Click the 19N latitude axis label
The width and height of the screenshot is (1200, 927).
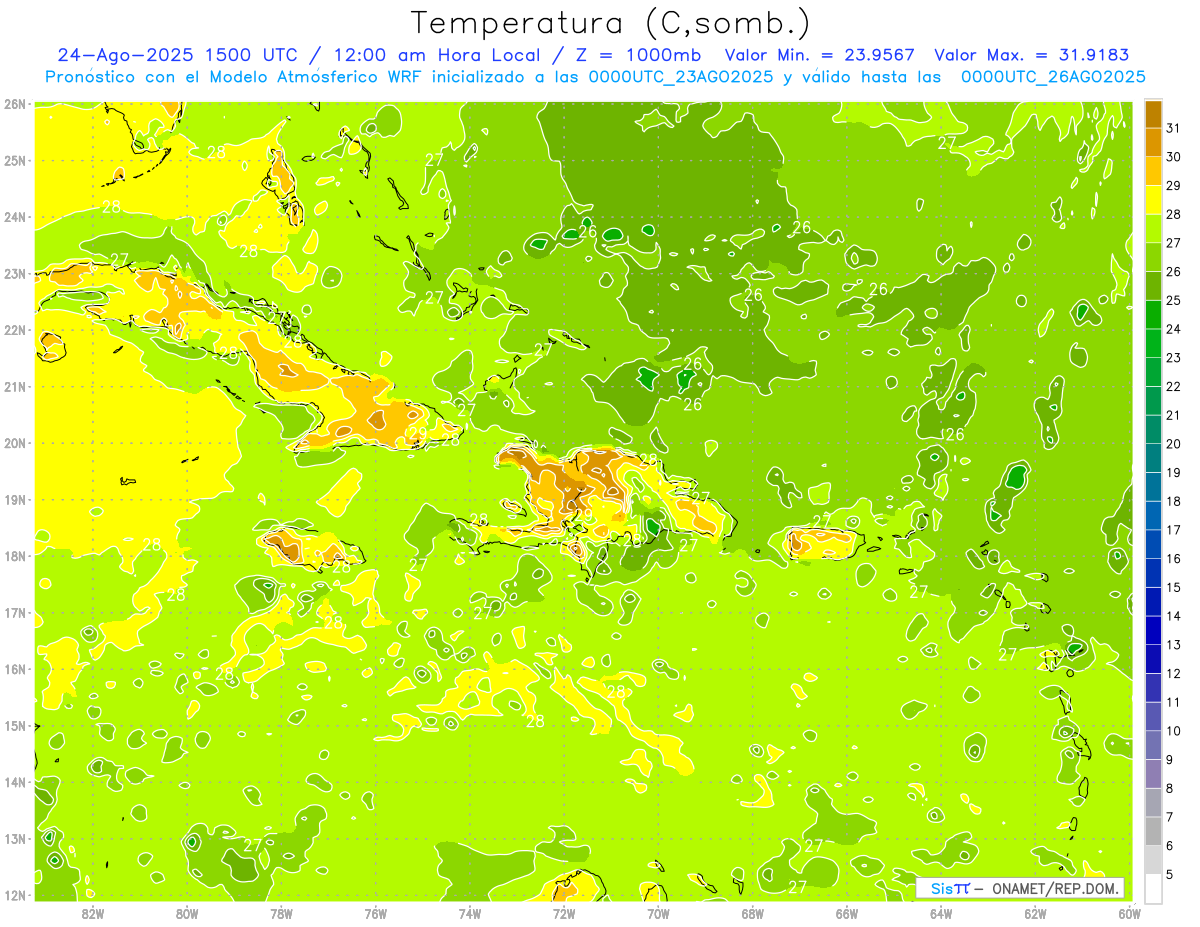click(x=14, y=499)
